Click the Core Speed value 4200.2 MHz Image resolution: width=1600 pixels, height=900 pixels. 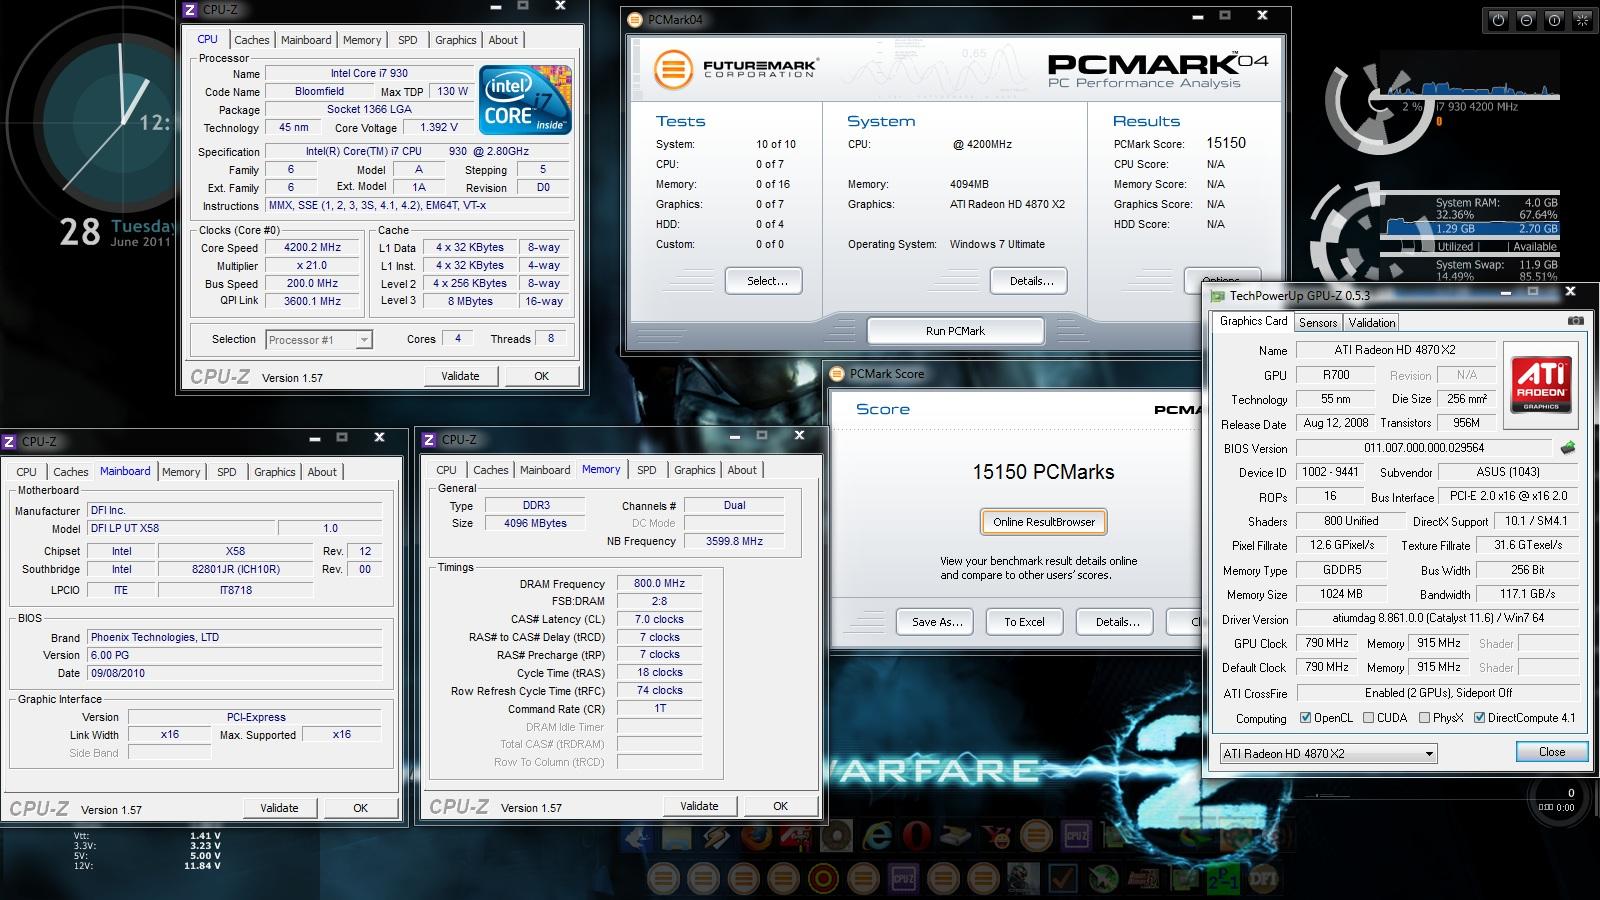tap(312, 247)
